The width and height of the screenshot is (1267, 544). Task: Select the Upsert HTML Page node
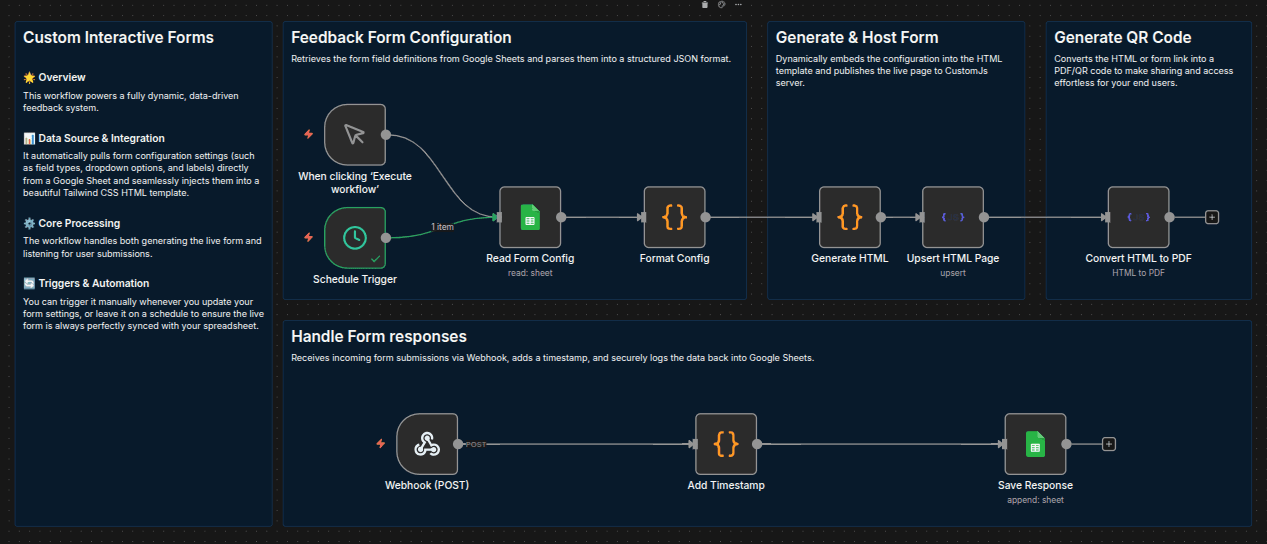(x=953, y=217)
